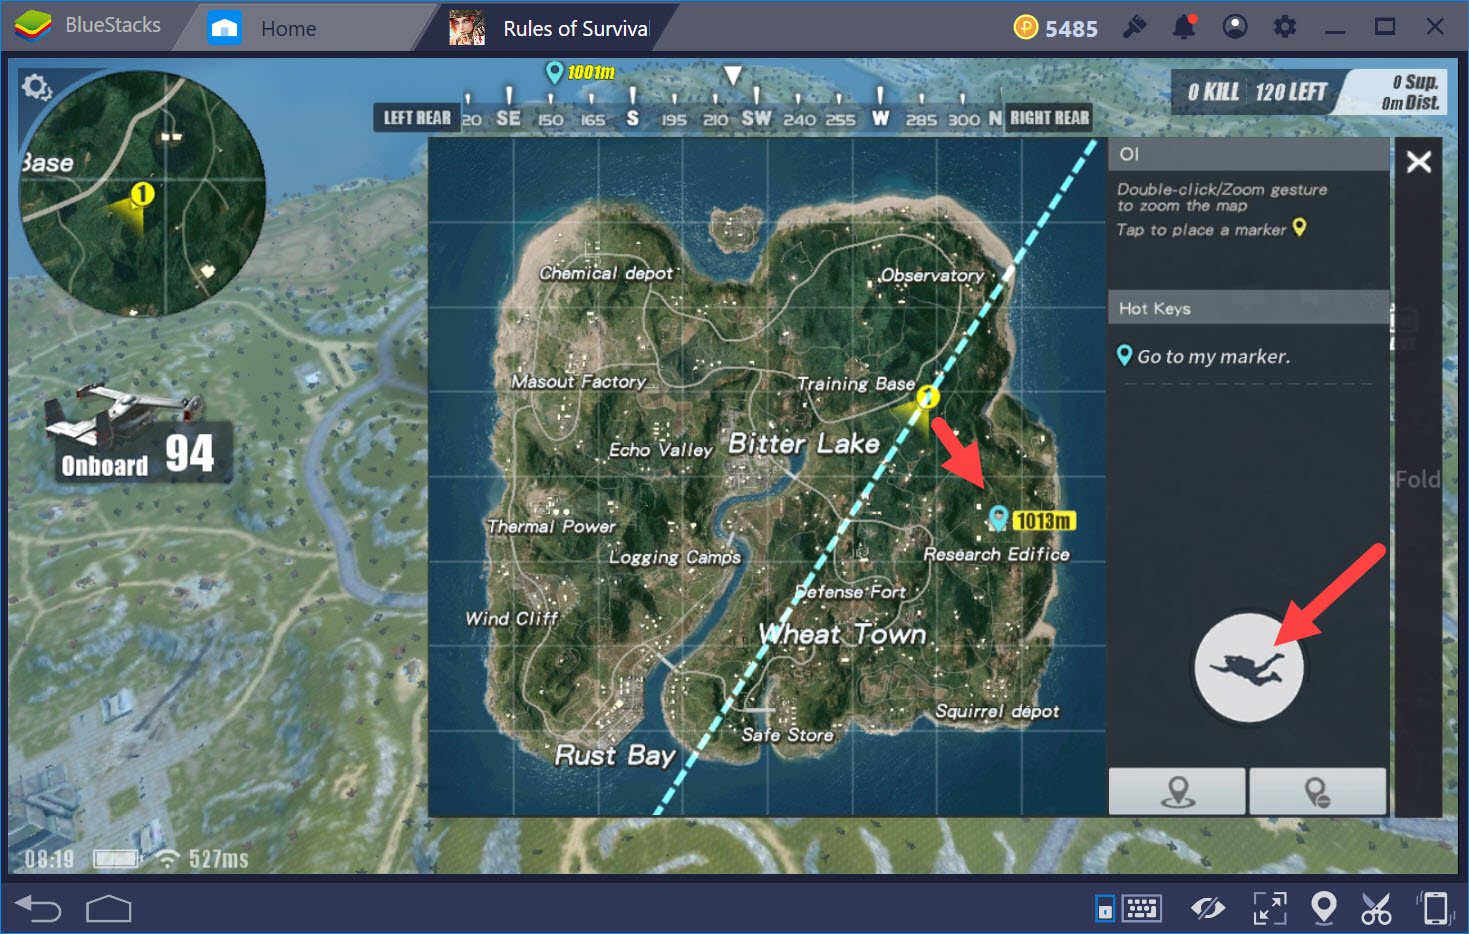Click the RIGHT REAR compass label
Image resolution: width=1469 pixels, height=934 pixels.
coord(1049,118)
